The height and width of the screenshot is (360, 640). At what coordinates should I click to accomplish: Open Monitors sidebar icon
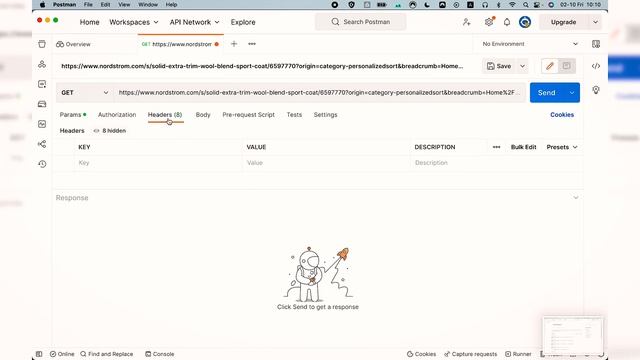42,124
